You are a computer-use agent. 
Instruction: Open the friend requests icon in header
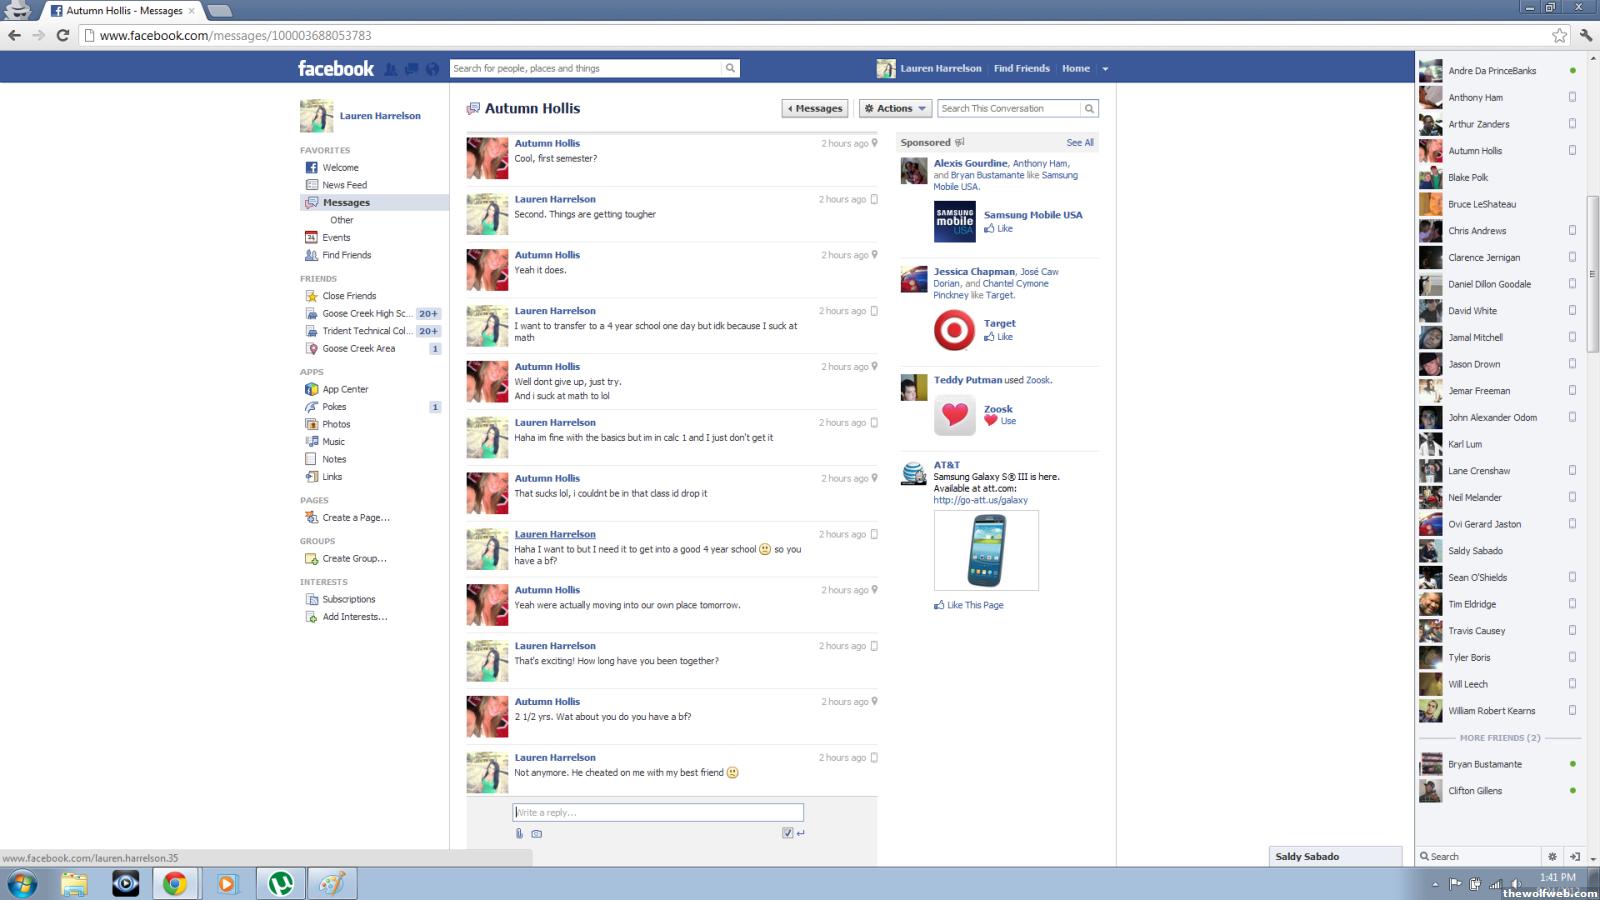tap(391, 69)
